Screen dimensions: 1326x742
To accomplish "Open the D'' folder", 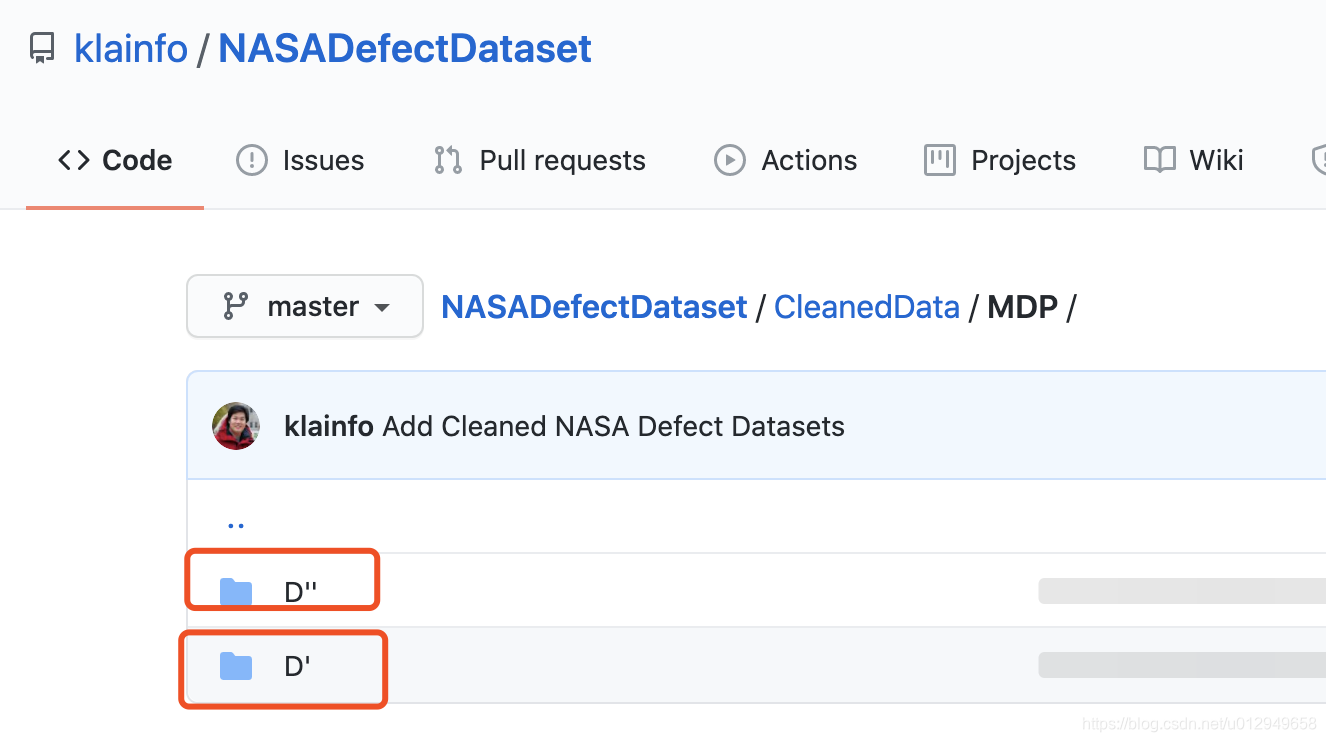I will tap(301, 592).
